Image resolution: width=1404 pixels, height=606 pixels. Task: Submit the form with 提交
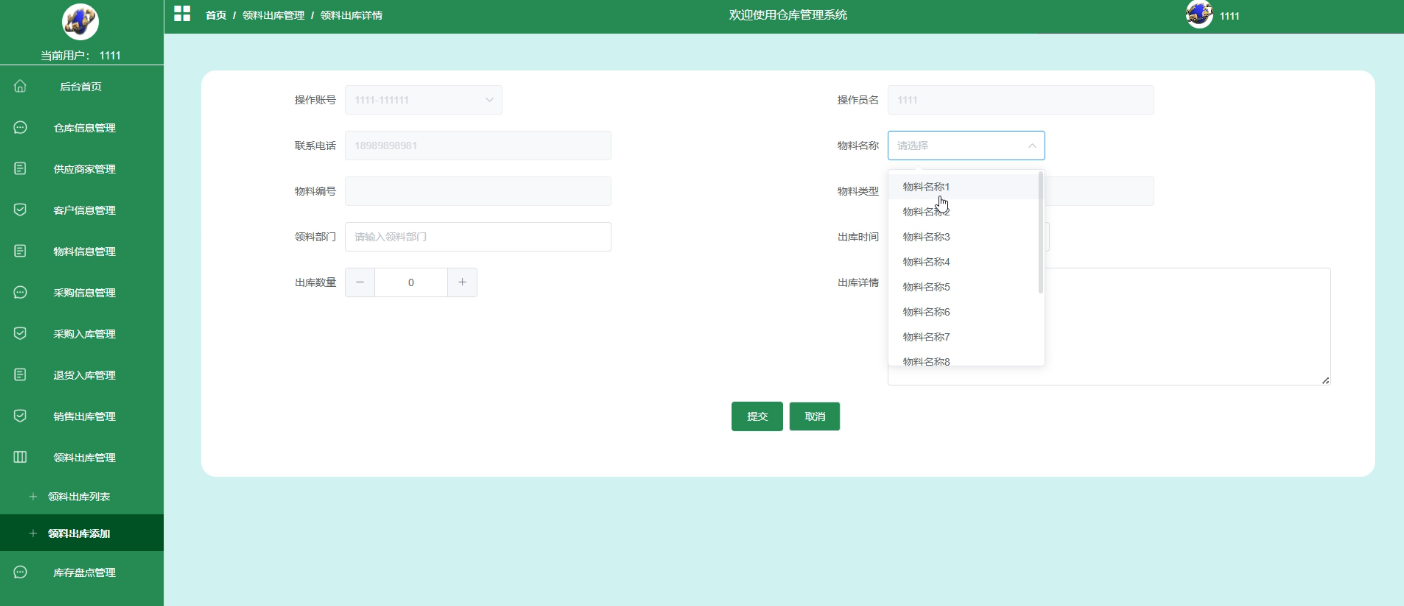[757, 417]
